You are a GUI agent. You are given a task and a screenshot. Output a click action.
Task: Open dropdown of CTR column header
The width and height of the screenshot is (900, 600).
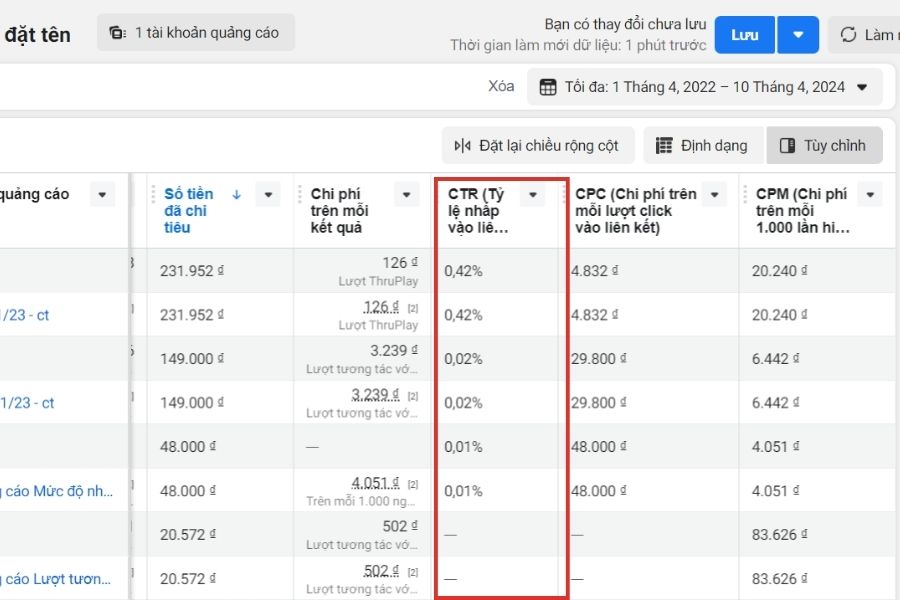[x=533, y=195]
